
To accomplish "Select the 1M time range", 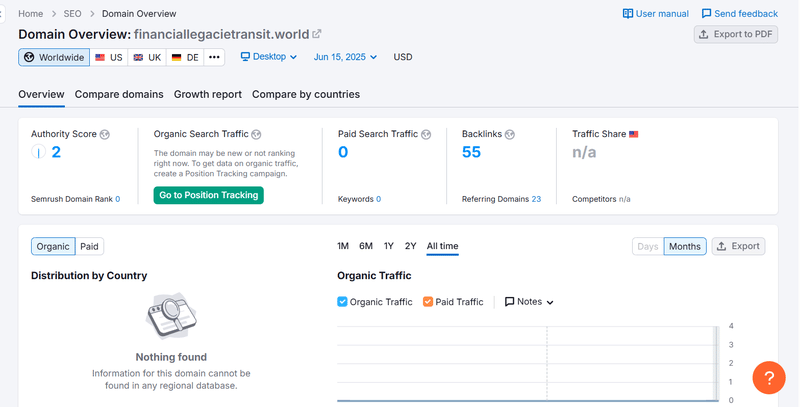I will (343, 246).
